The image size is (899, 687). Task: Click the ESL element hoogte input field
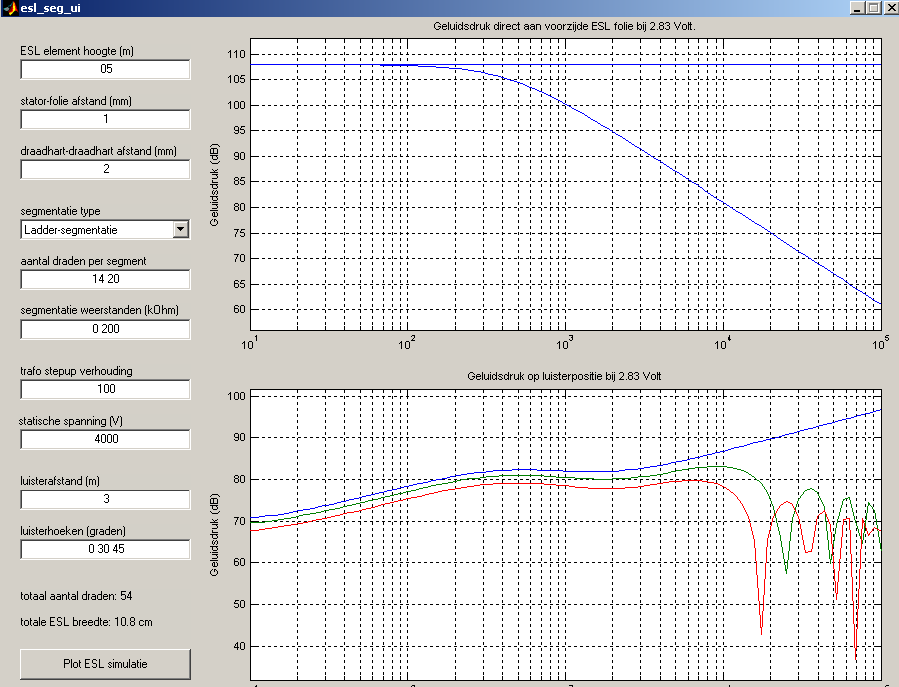(105, 69)
